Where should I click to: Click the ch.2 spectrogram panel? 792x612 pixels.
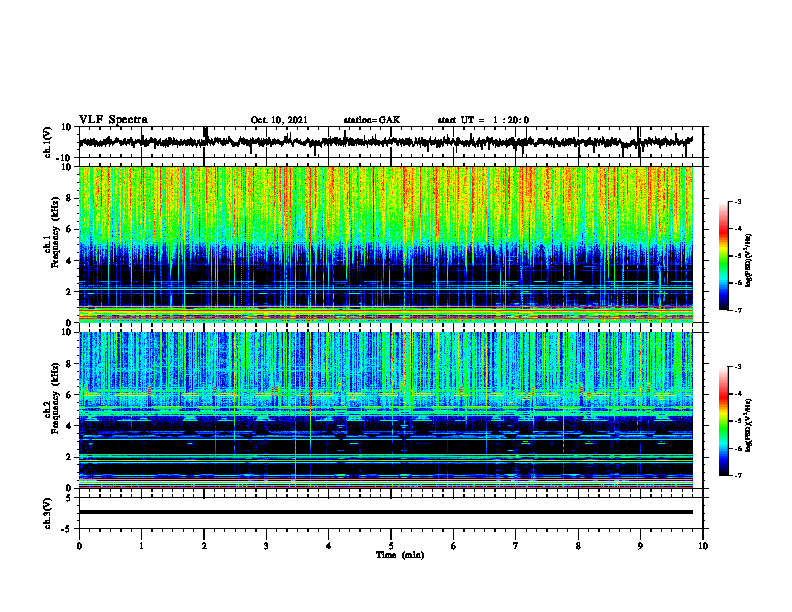coord(385,410)
